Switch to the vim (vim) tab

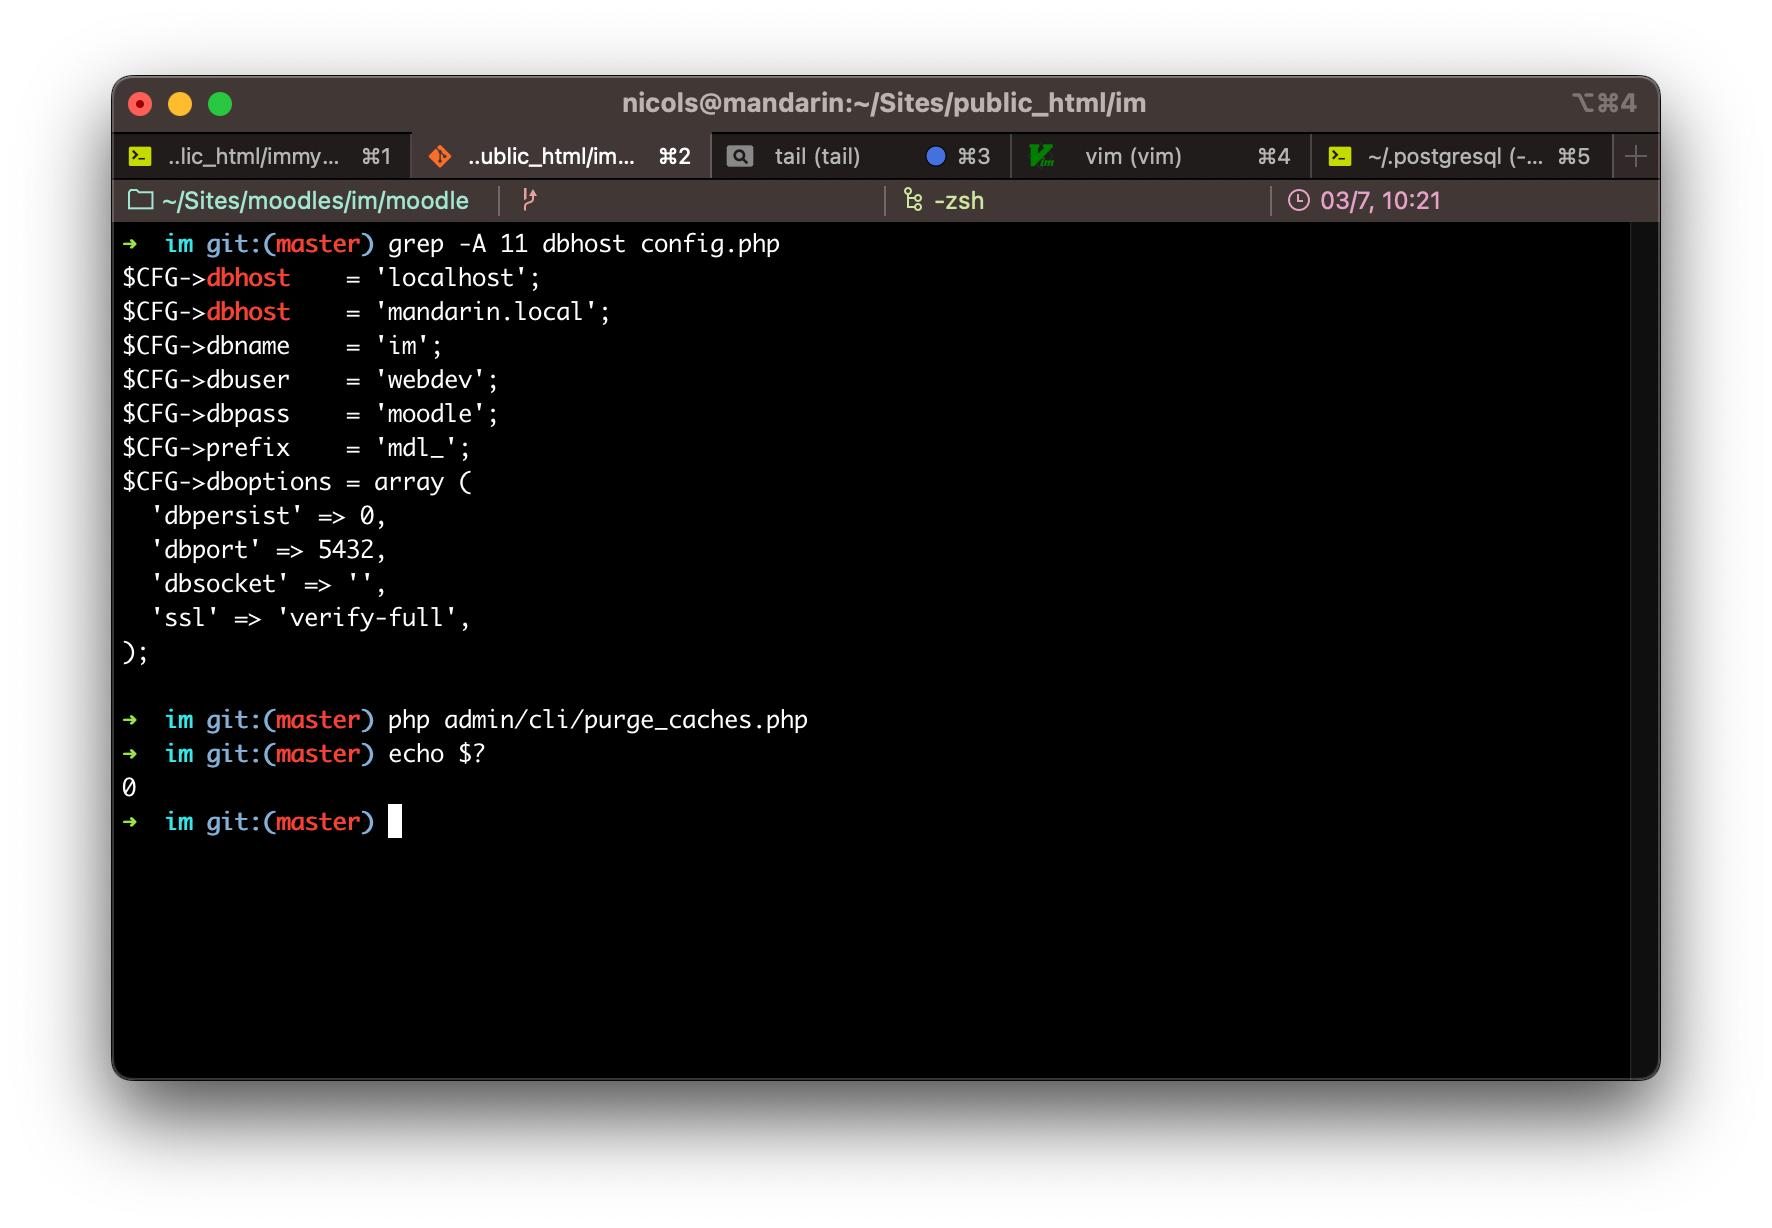tap(1160, 156)
